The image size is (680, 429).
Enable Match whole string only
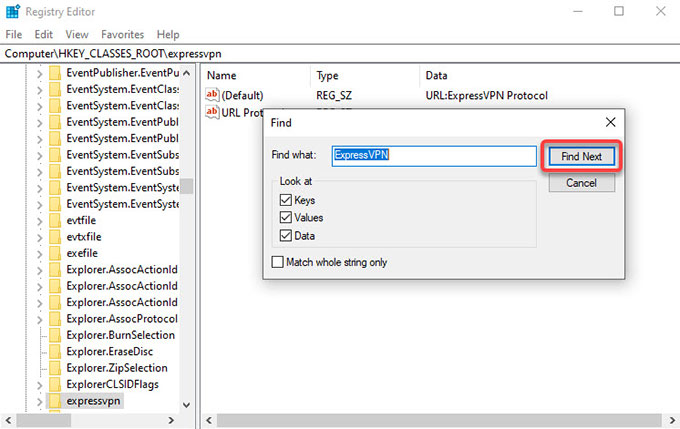tap(278, 262)
